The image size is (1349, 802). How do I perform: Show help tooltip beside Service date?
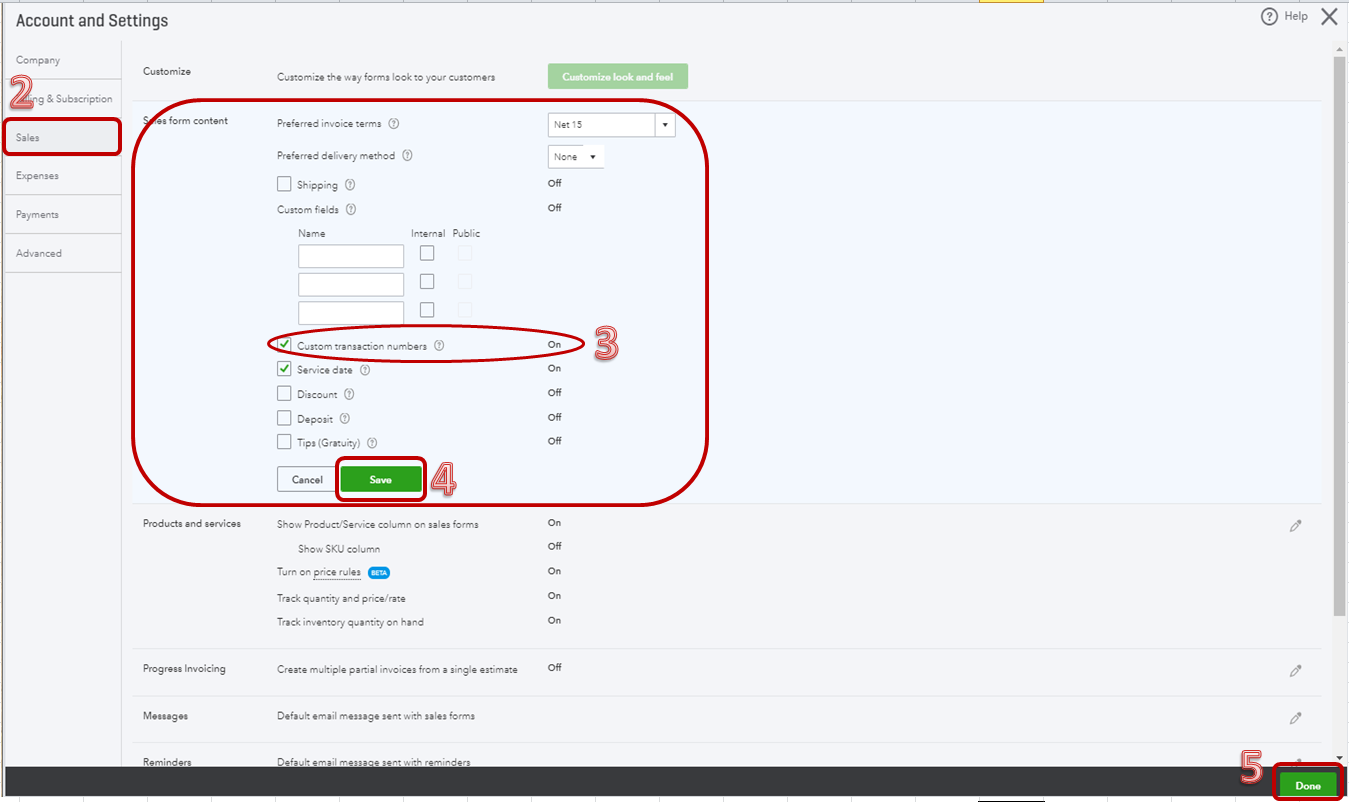[365, 370]
